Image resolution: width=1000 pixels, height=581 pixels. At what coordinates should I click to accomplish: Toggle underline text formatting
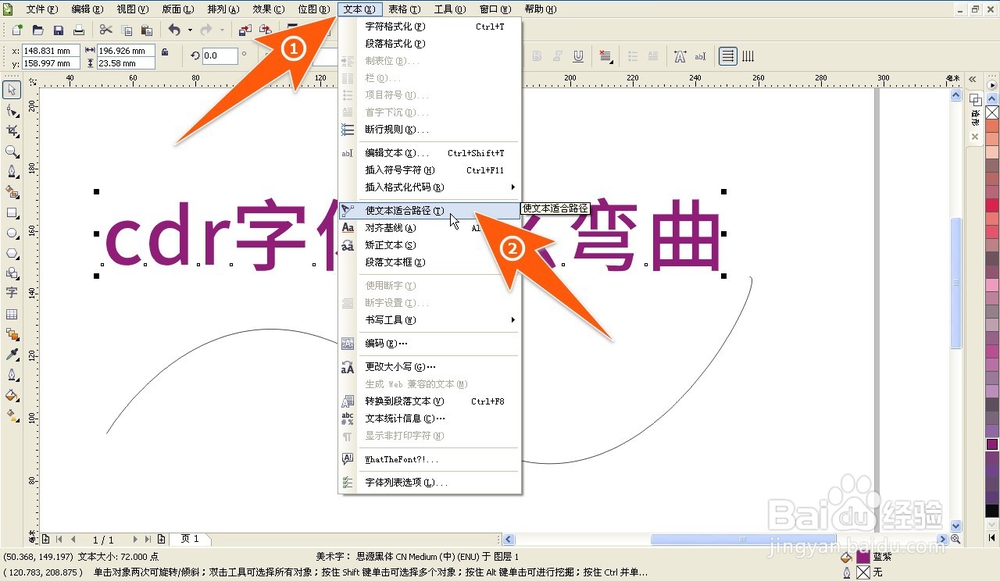click(578, 55)
